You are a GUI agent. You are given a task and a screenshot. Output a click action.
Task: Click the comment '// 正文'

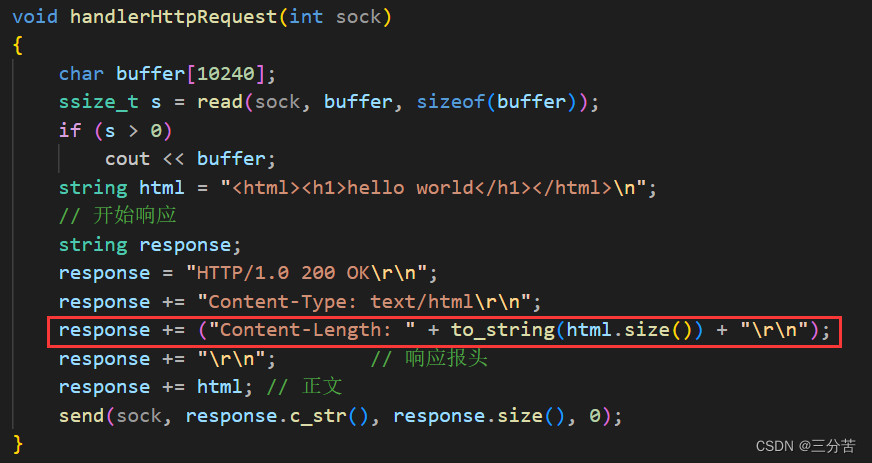305,387
